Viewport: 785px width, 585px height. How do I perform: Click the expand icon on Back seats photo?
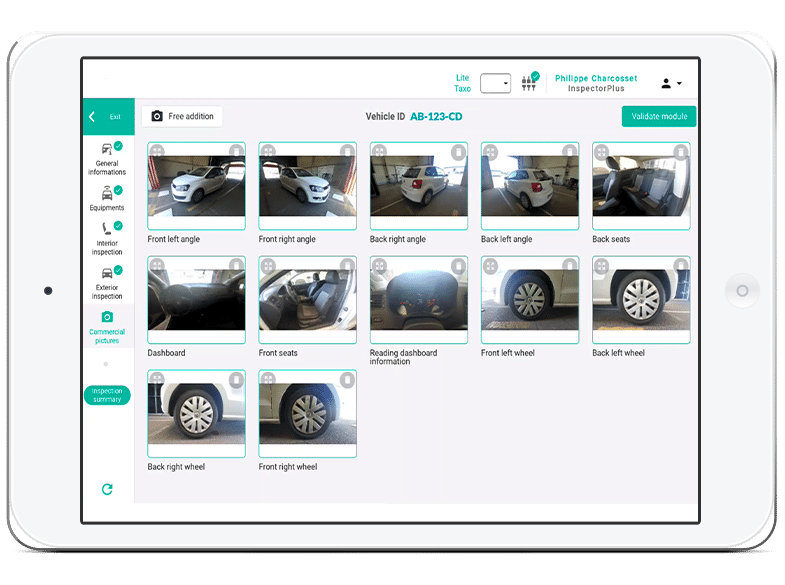tap(601, 152)
